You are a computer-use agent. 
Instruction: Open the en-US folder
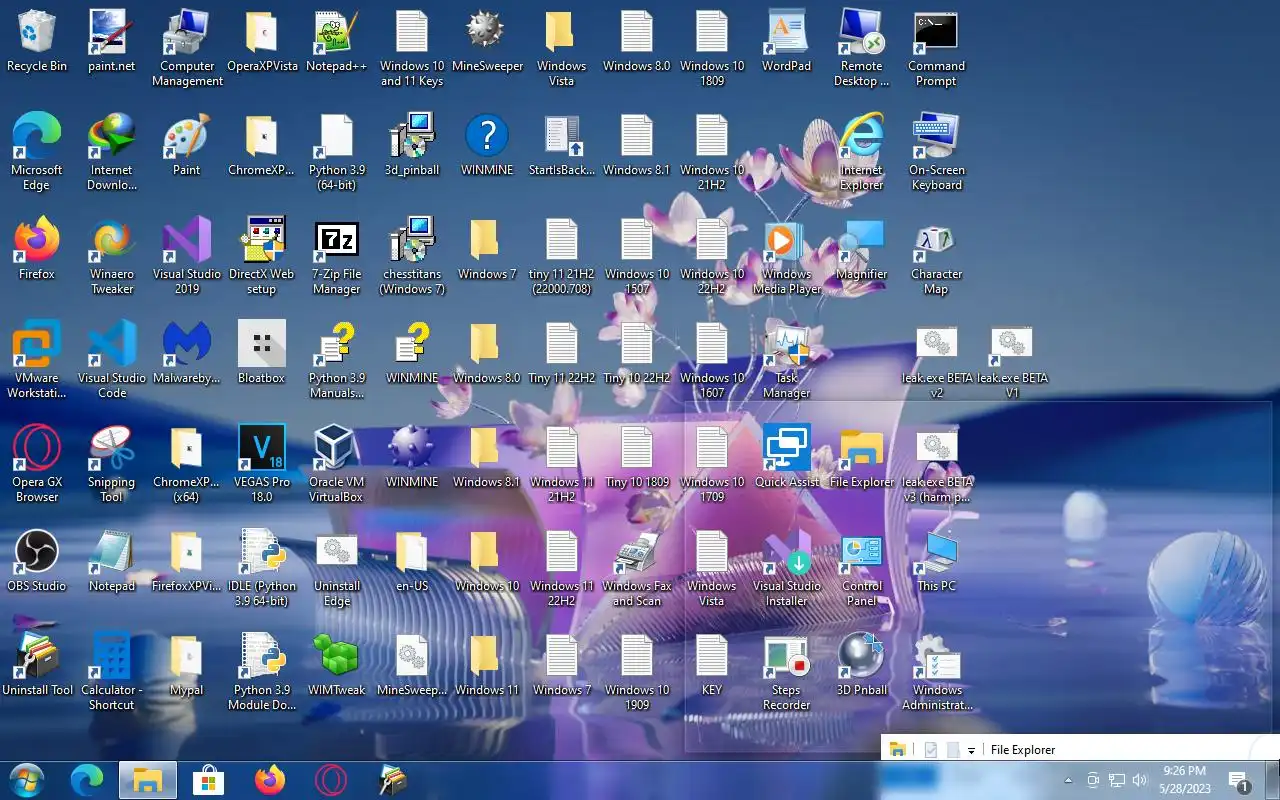[x=412, y=561]
